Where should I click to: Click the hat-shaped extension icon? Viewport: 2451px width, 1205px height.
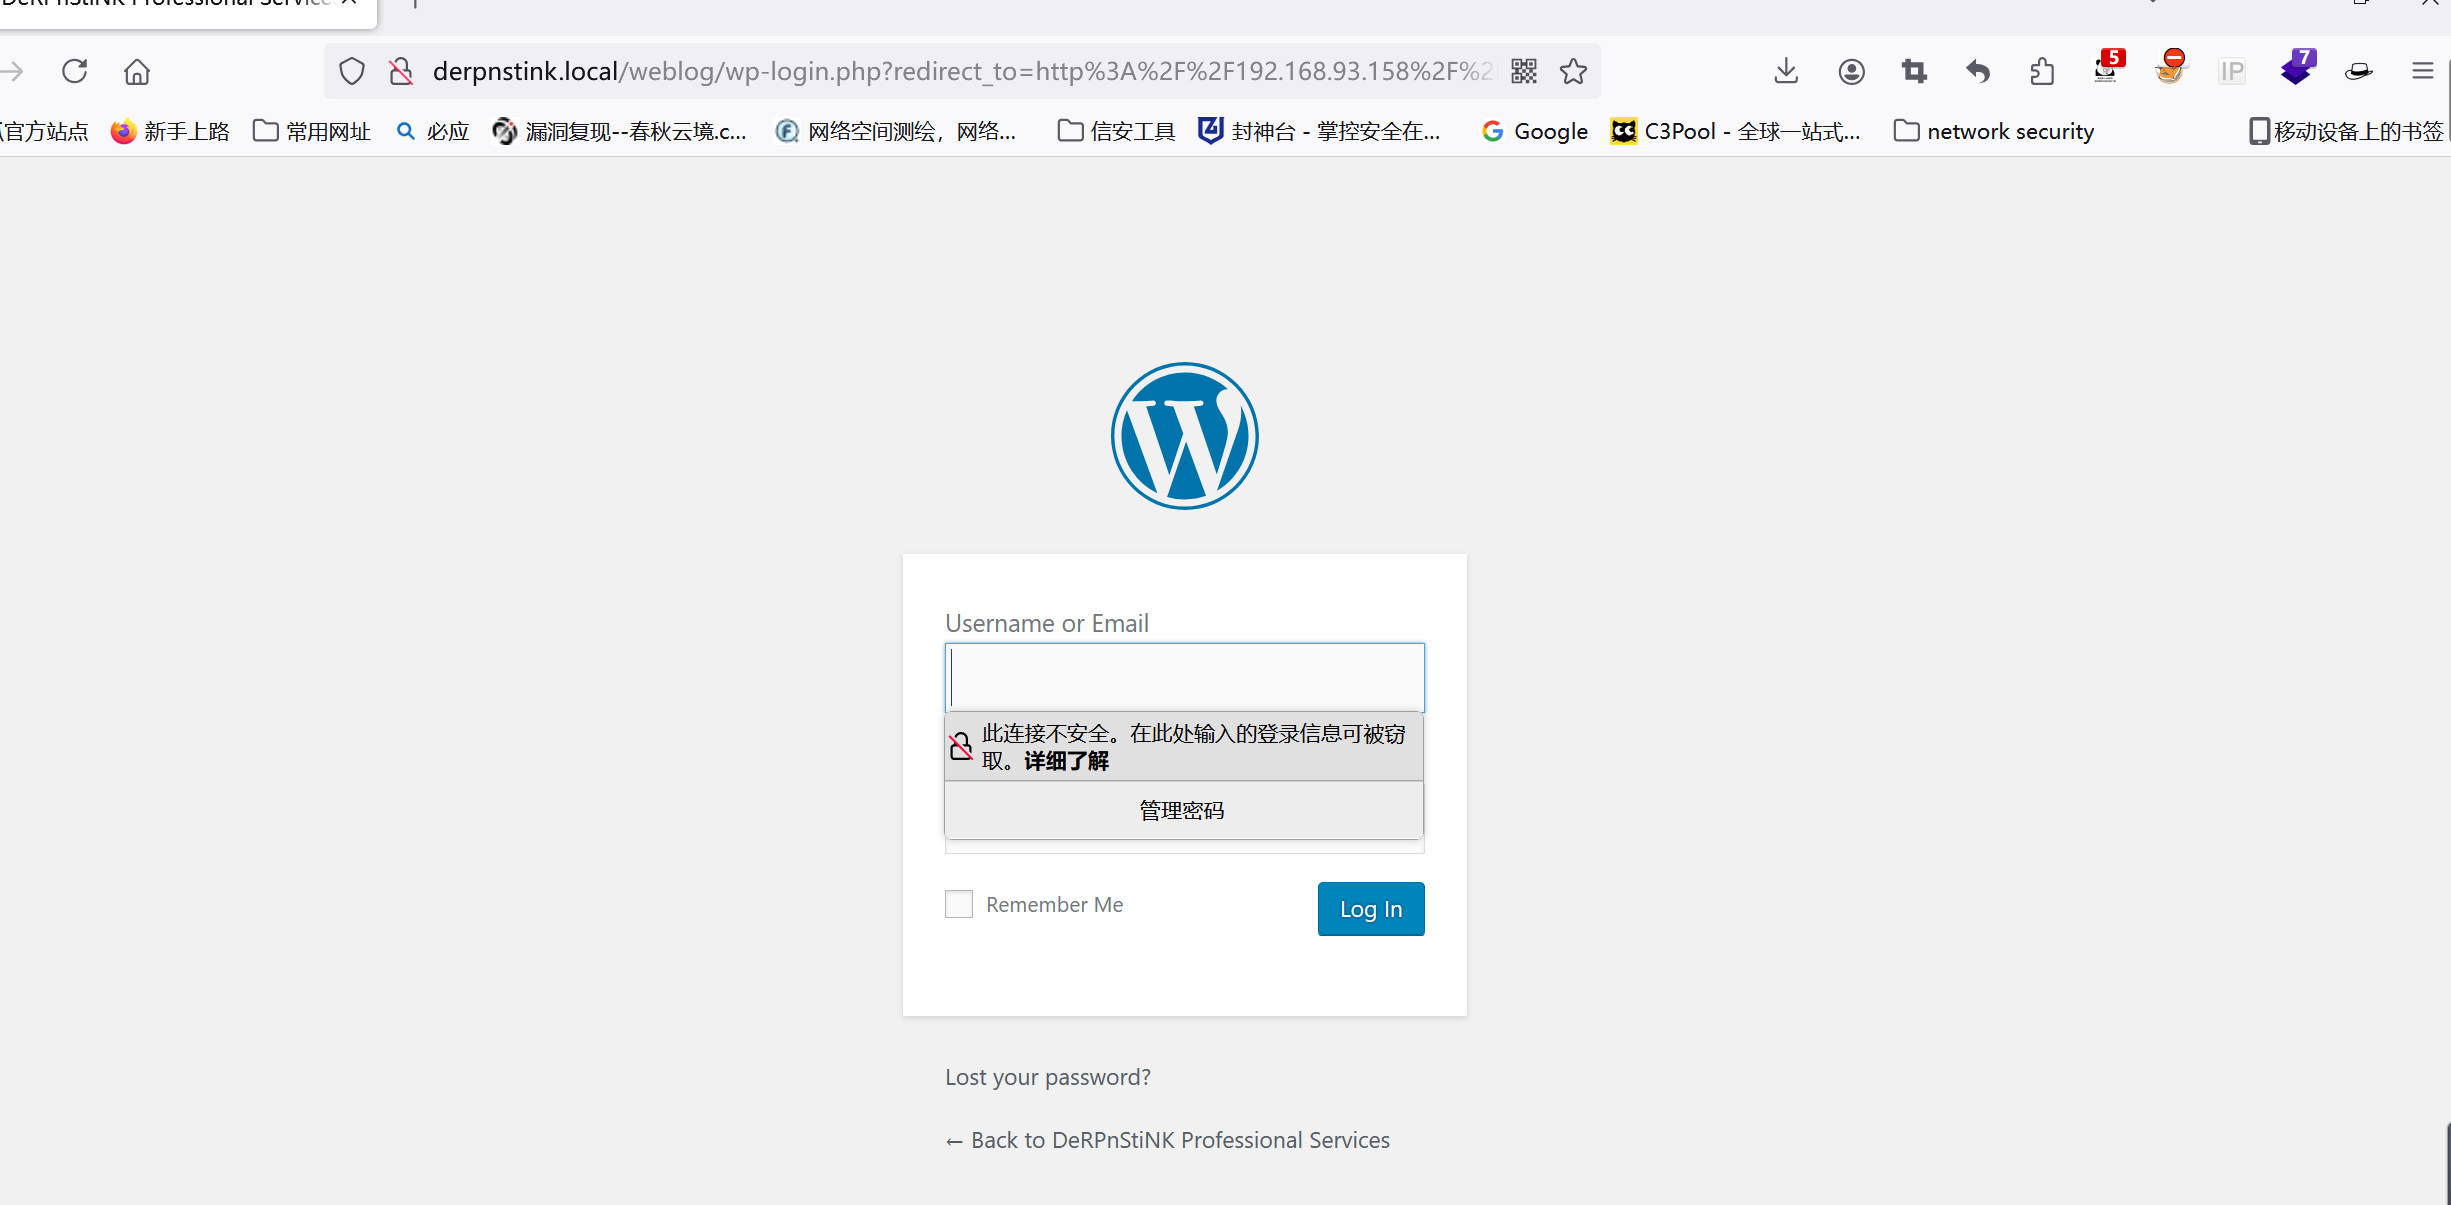[x=2359, y=71]
